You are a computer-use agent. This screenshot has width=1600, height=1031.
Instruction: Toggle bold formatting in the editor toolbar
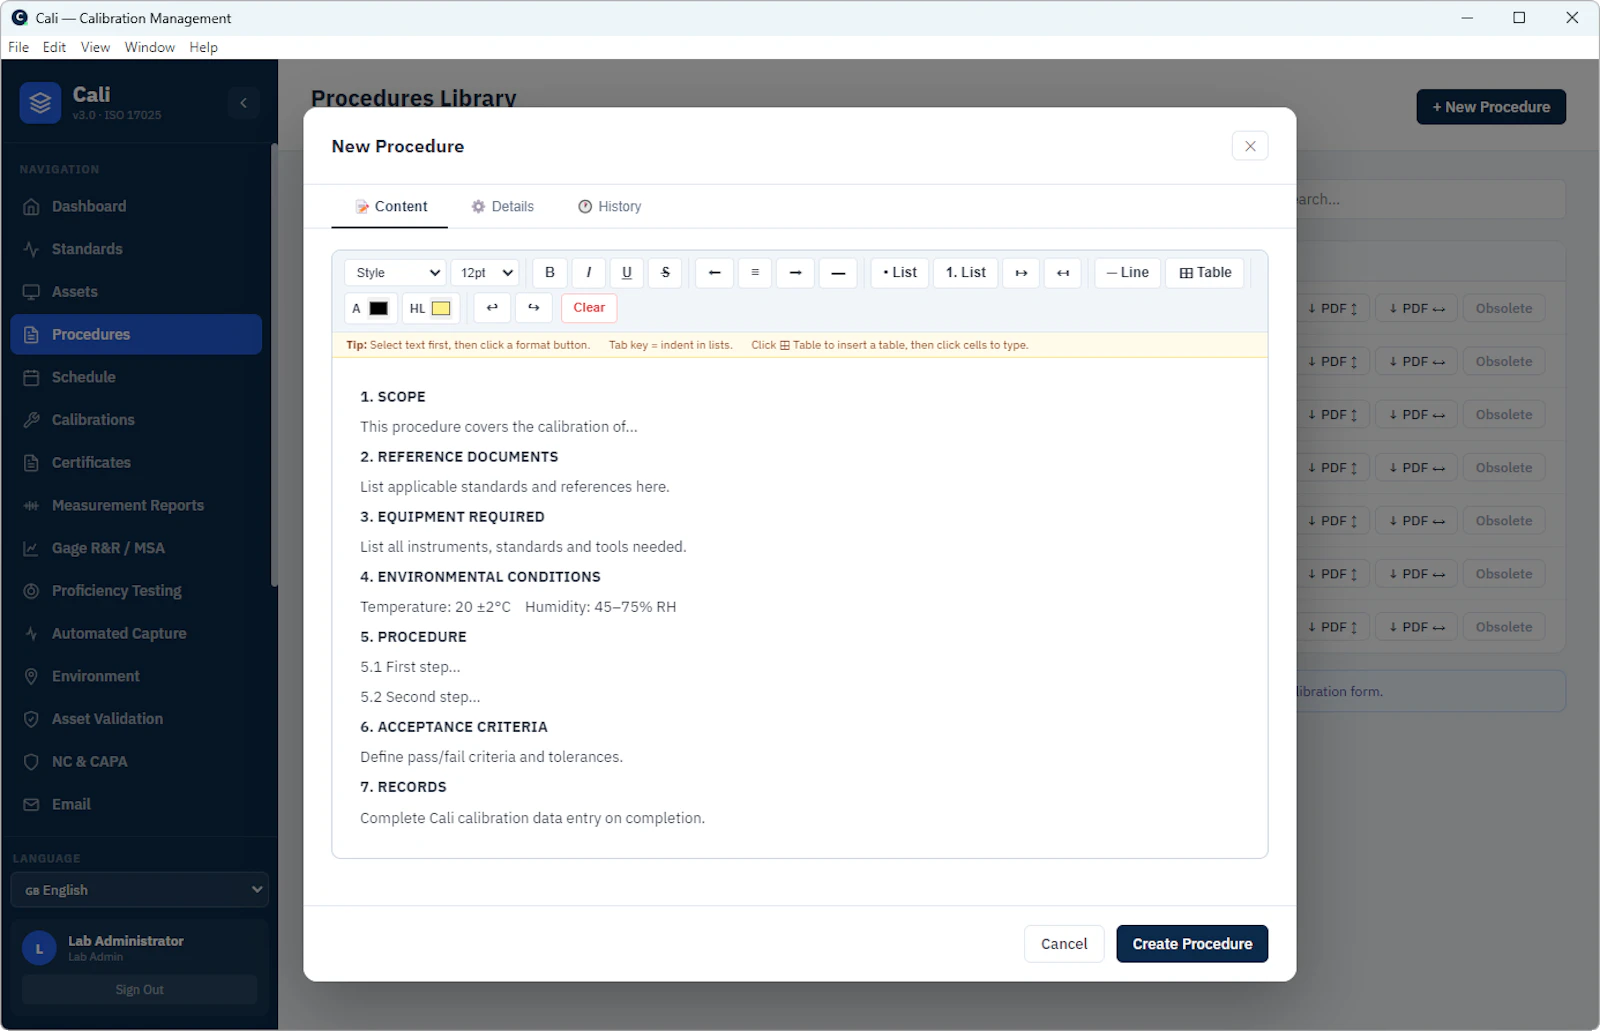(x=549, y=273)
